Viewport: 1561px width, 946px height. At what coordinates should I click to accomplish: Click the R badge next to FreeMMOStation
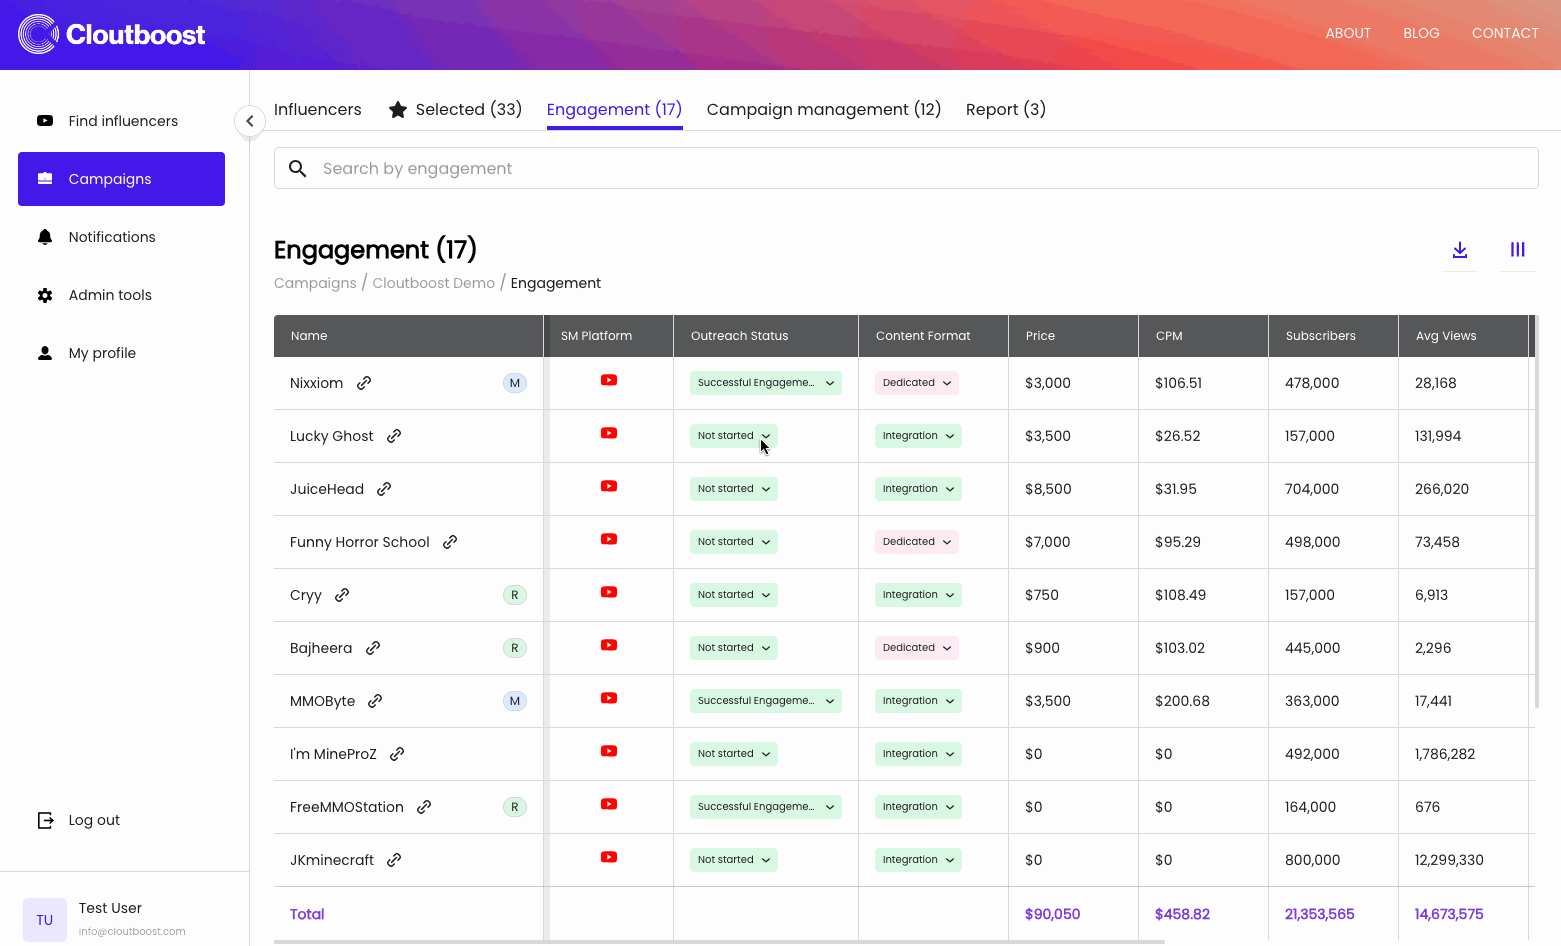pyautogui.click(x=515, y=807)
